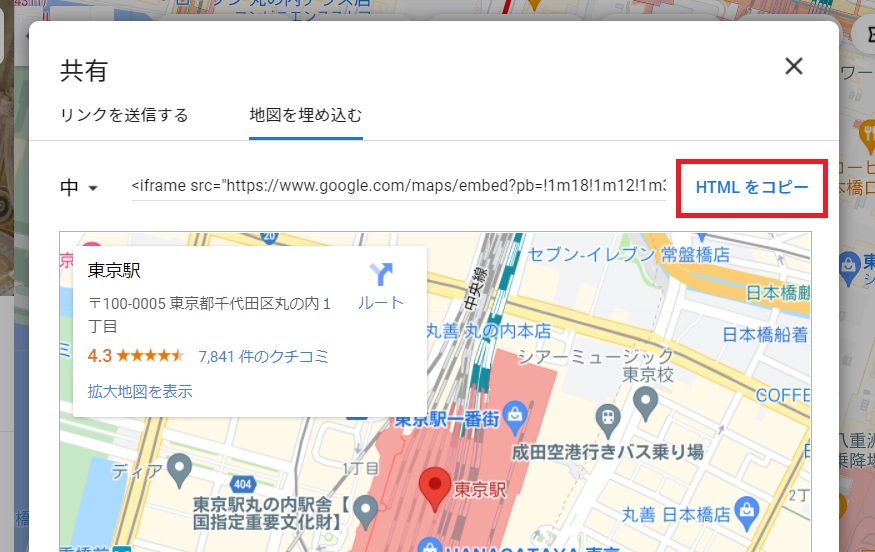Click the ディア location pin
Screen dimensions: 875x552
coord(180,470)
